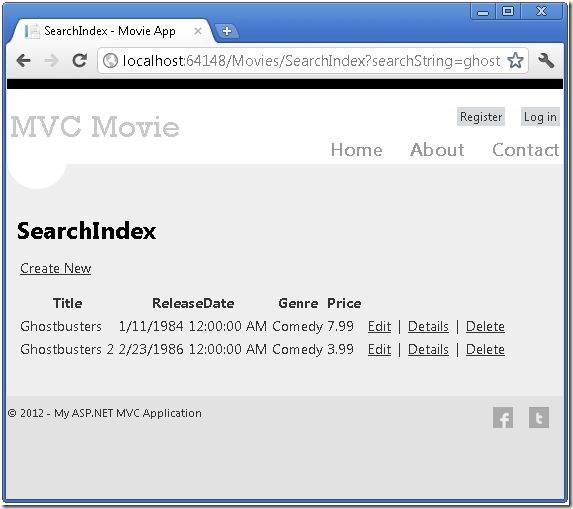
Task: Select the 3.99 price cell
Action: 341,349
